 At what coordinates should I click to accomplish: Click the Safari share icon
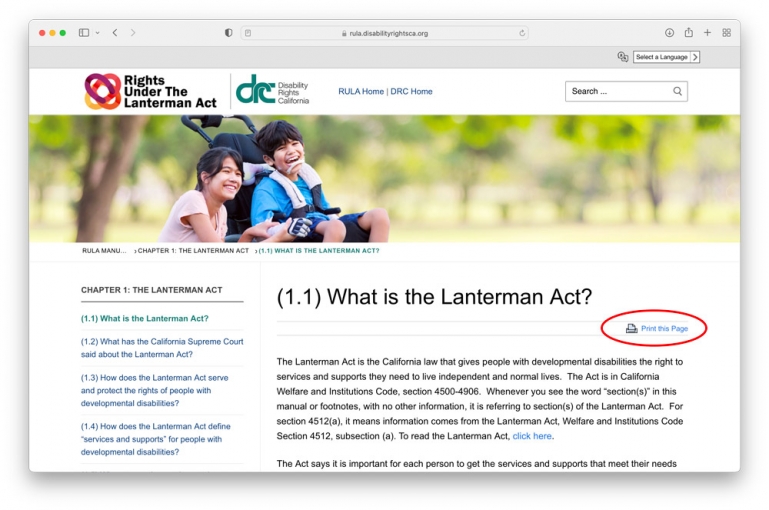click(689, 32)
